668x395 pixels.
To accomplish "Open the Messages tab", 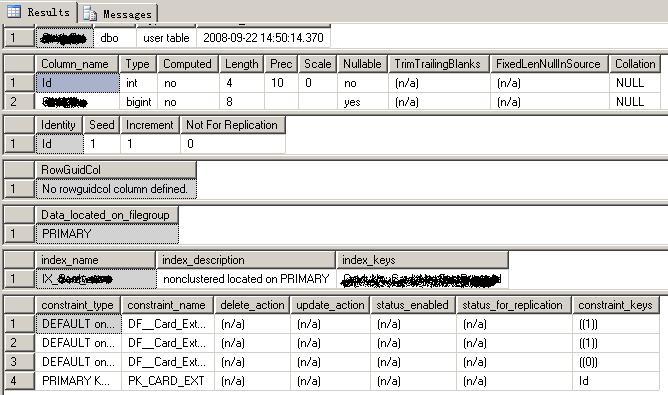I will pyautogui.click(x=118, y=14).
